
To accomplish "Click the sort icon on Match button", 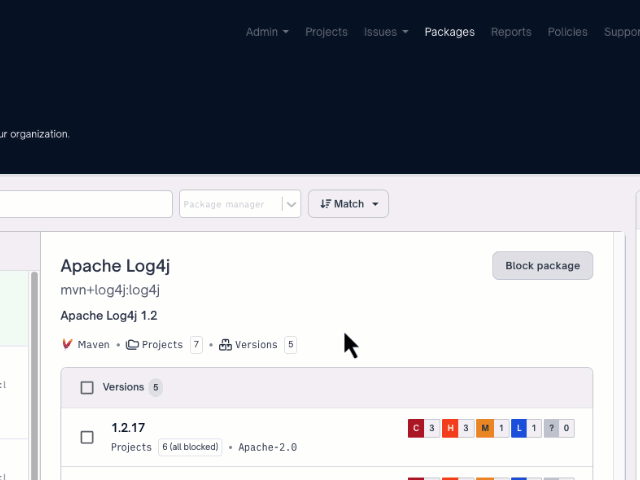I will [325, 204].
